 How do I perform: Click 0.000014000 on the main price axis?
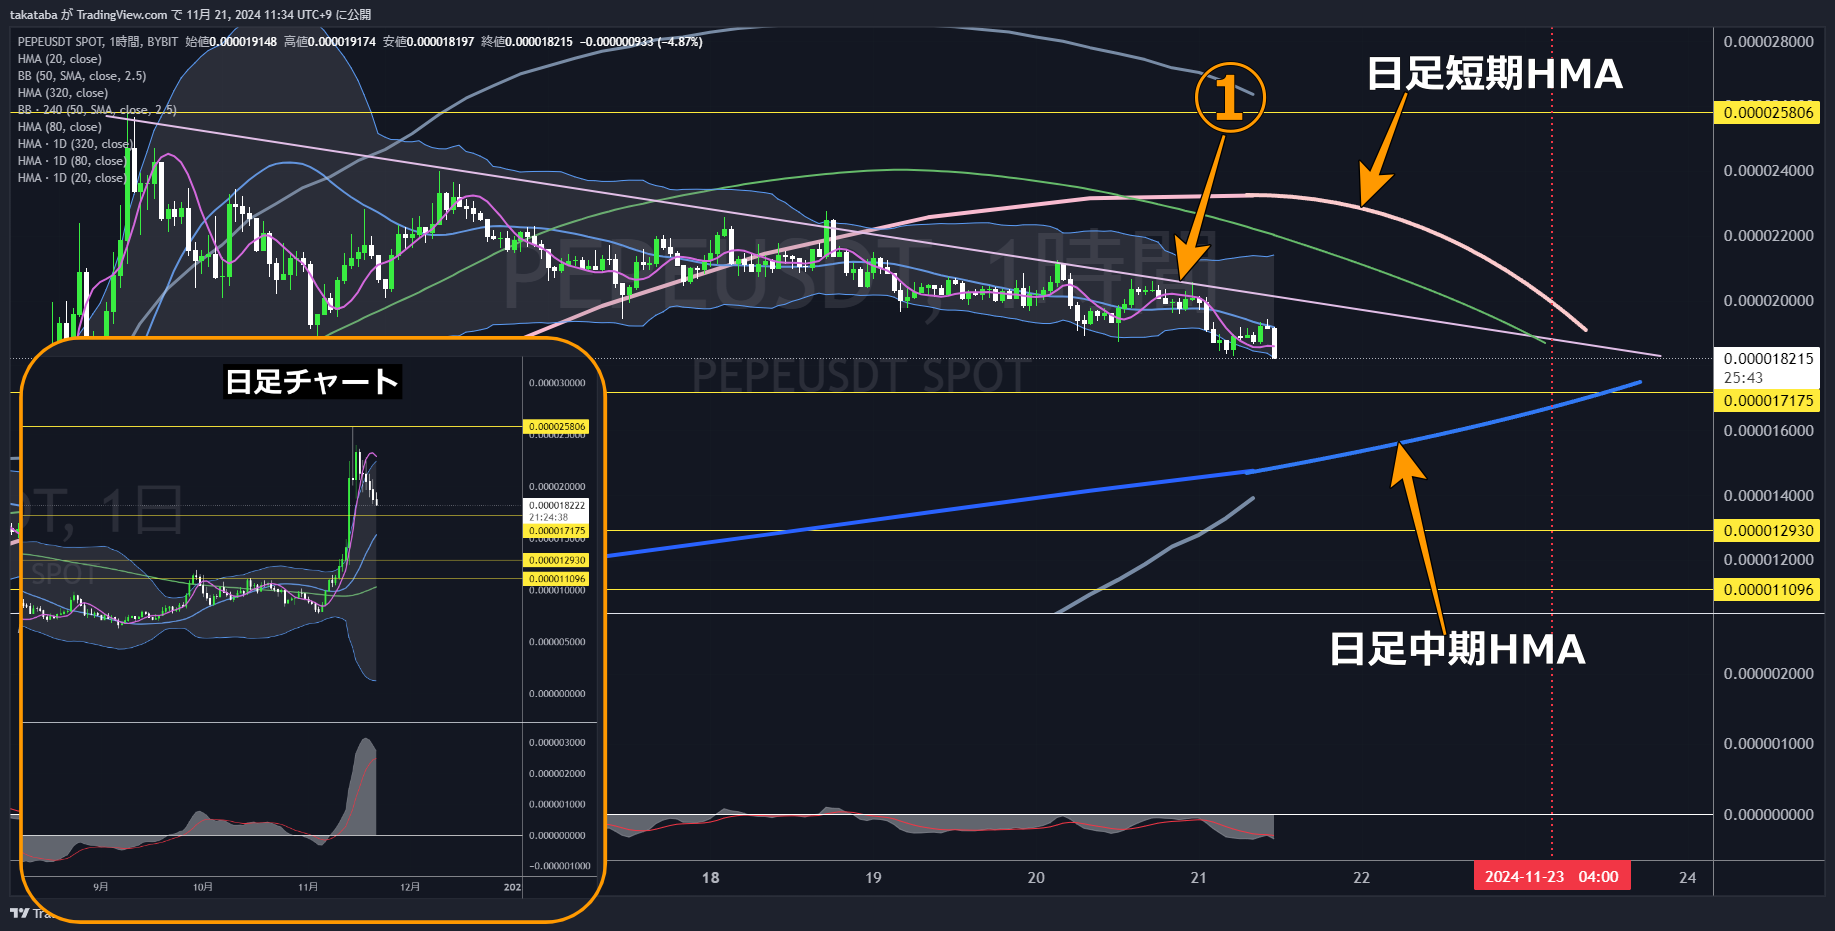point(1768,496)
